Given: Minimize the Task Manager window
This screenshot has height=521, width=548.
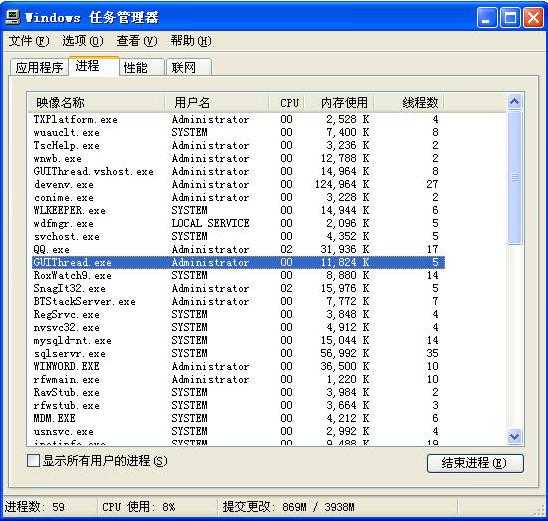Looking at the screenshot, I should click(x=486, y=17).
